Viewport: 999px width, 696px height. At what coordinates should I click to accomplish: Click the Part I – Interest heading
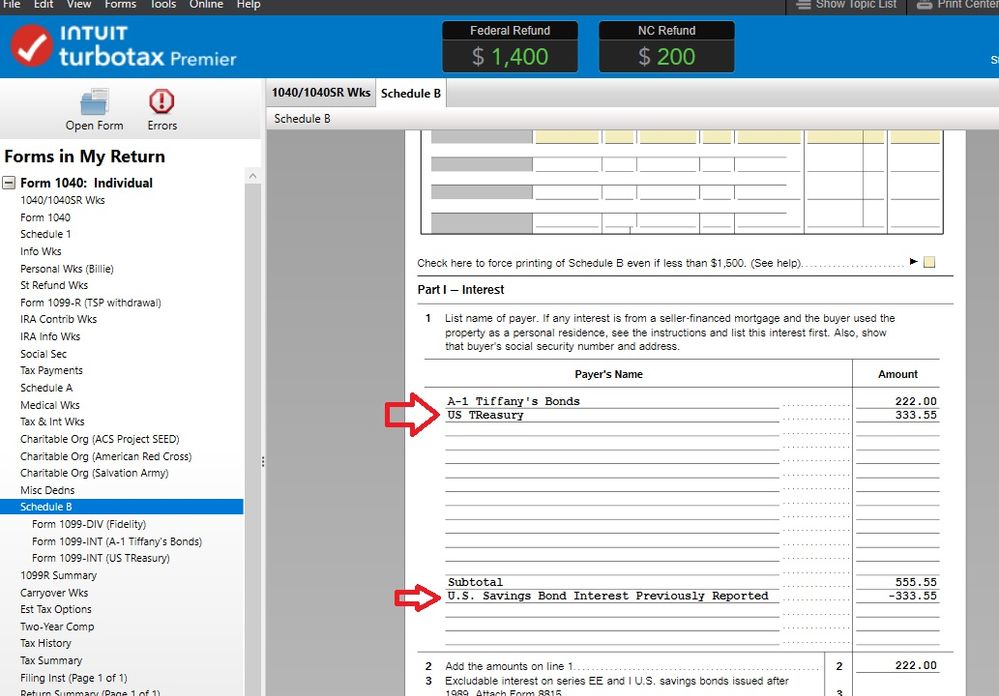click(x=461, y=289)
